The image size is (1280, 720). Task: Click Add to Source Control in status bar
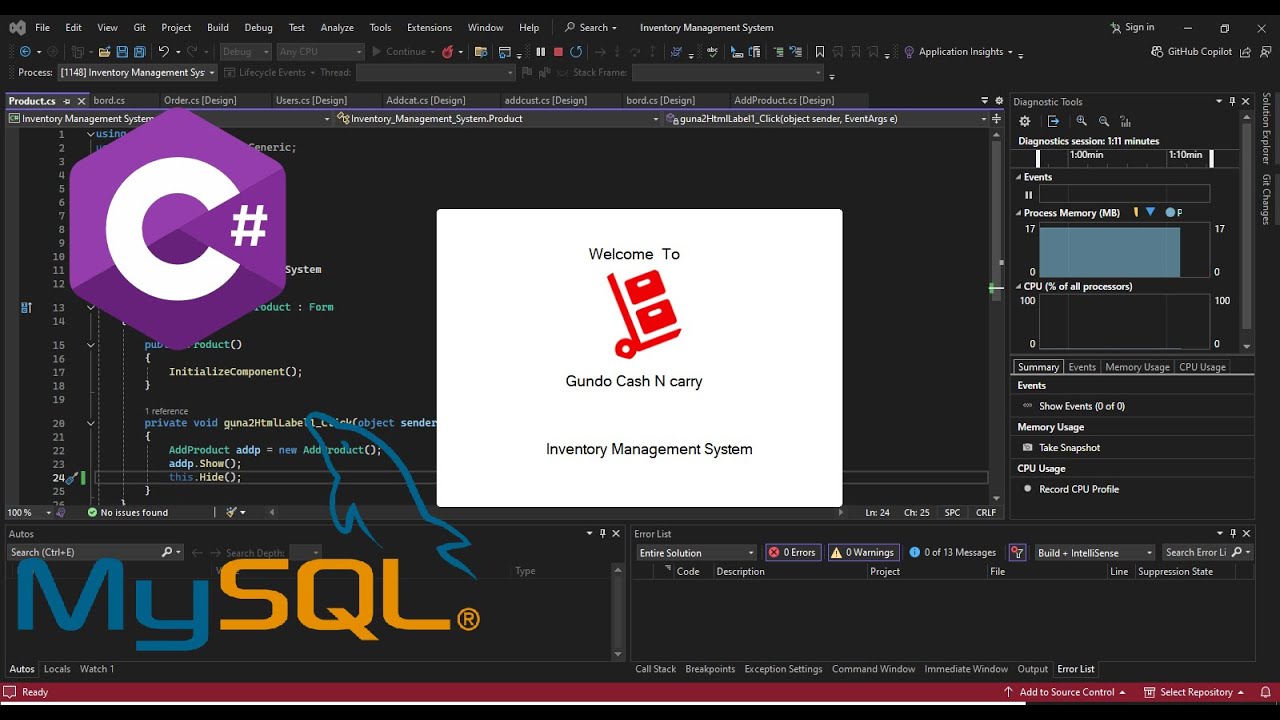click(1066, 692)
